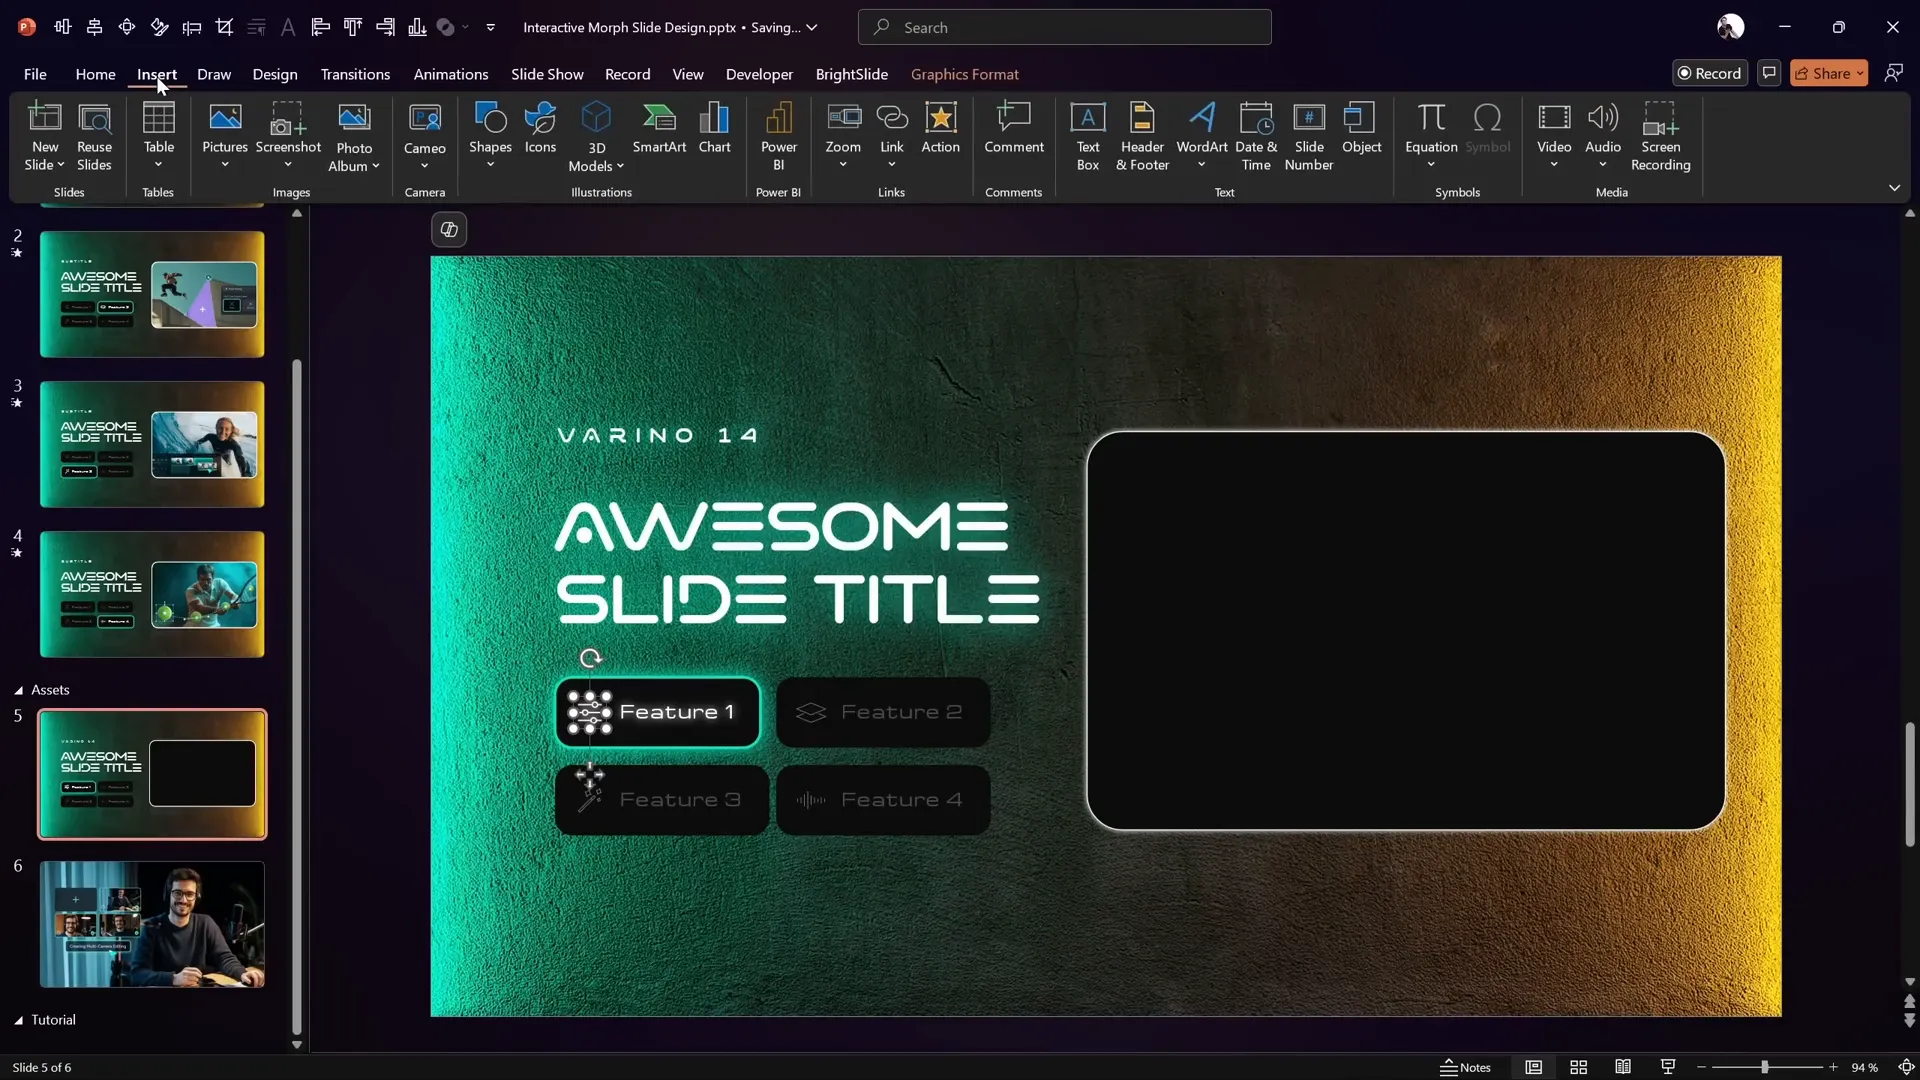This screenshot has width=1920, height=1080.
Task: Open the Animations tab
Action: [451, 74]
